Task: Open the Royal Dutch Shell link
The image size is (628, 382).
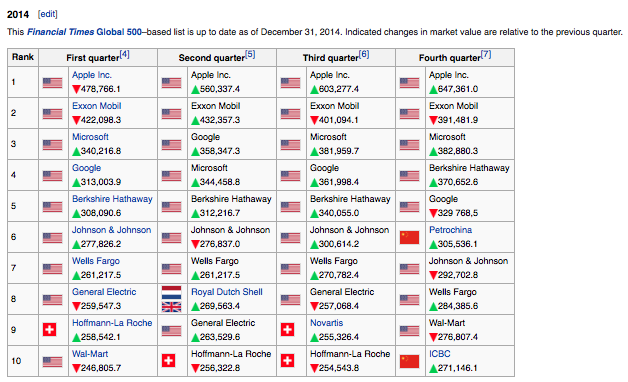Action: 227,292
